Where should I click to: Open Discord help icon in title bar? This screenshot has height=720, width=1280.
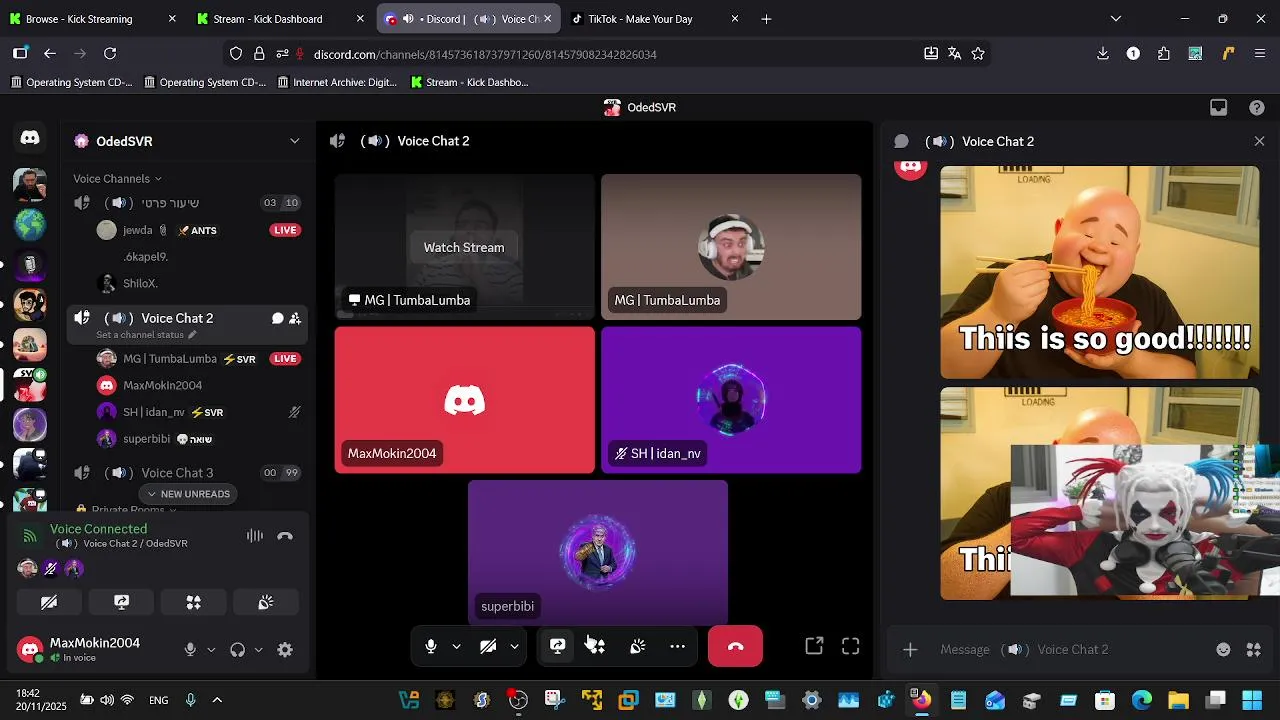coord(1257,107)
